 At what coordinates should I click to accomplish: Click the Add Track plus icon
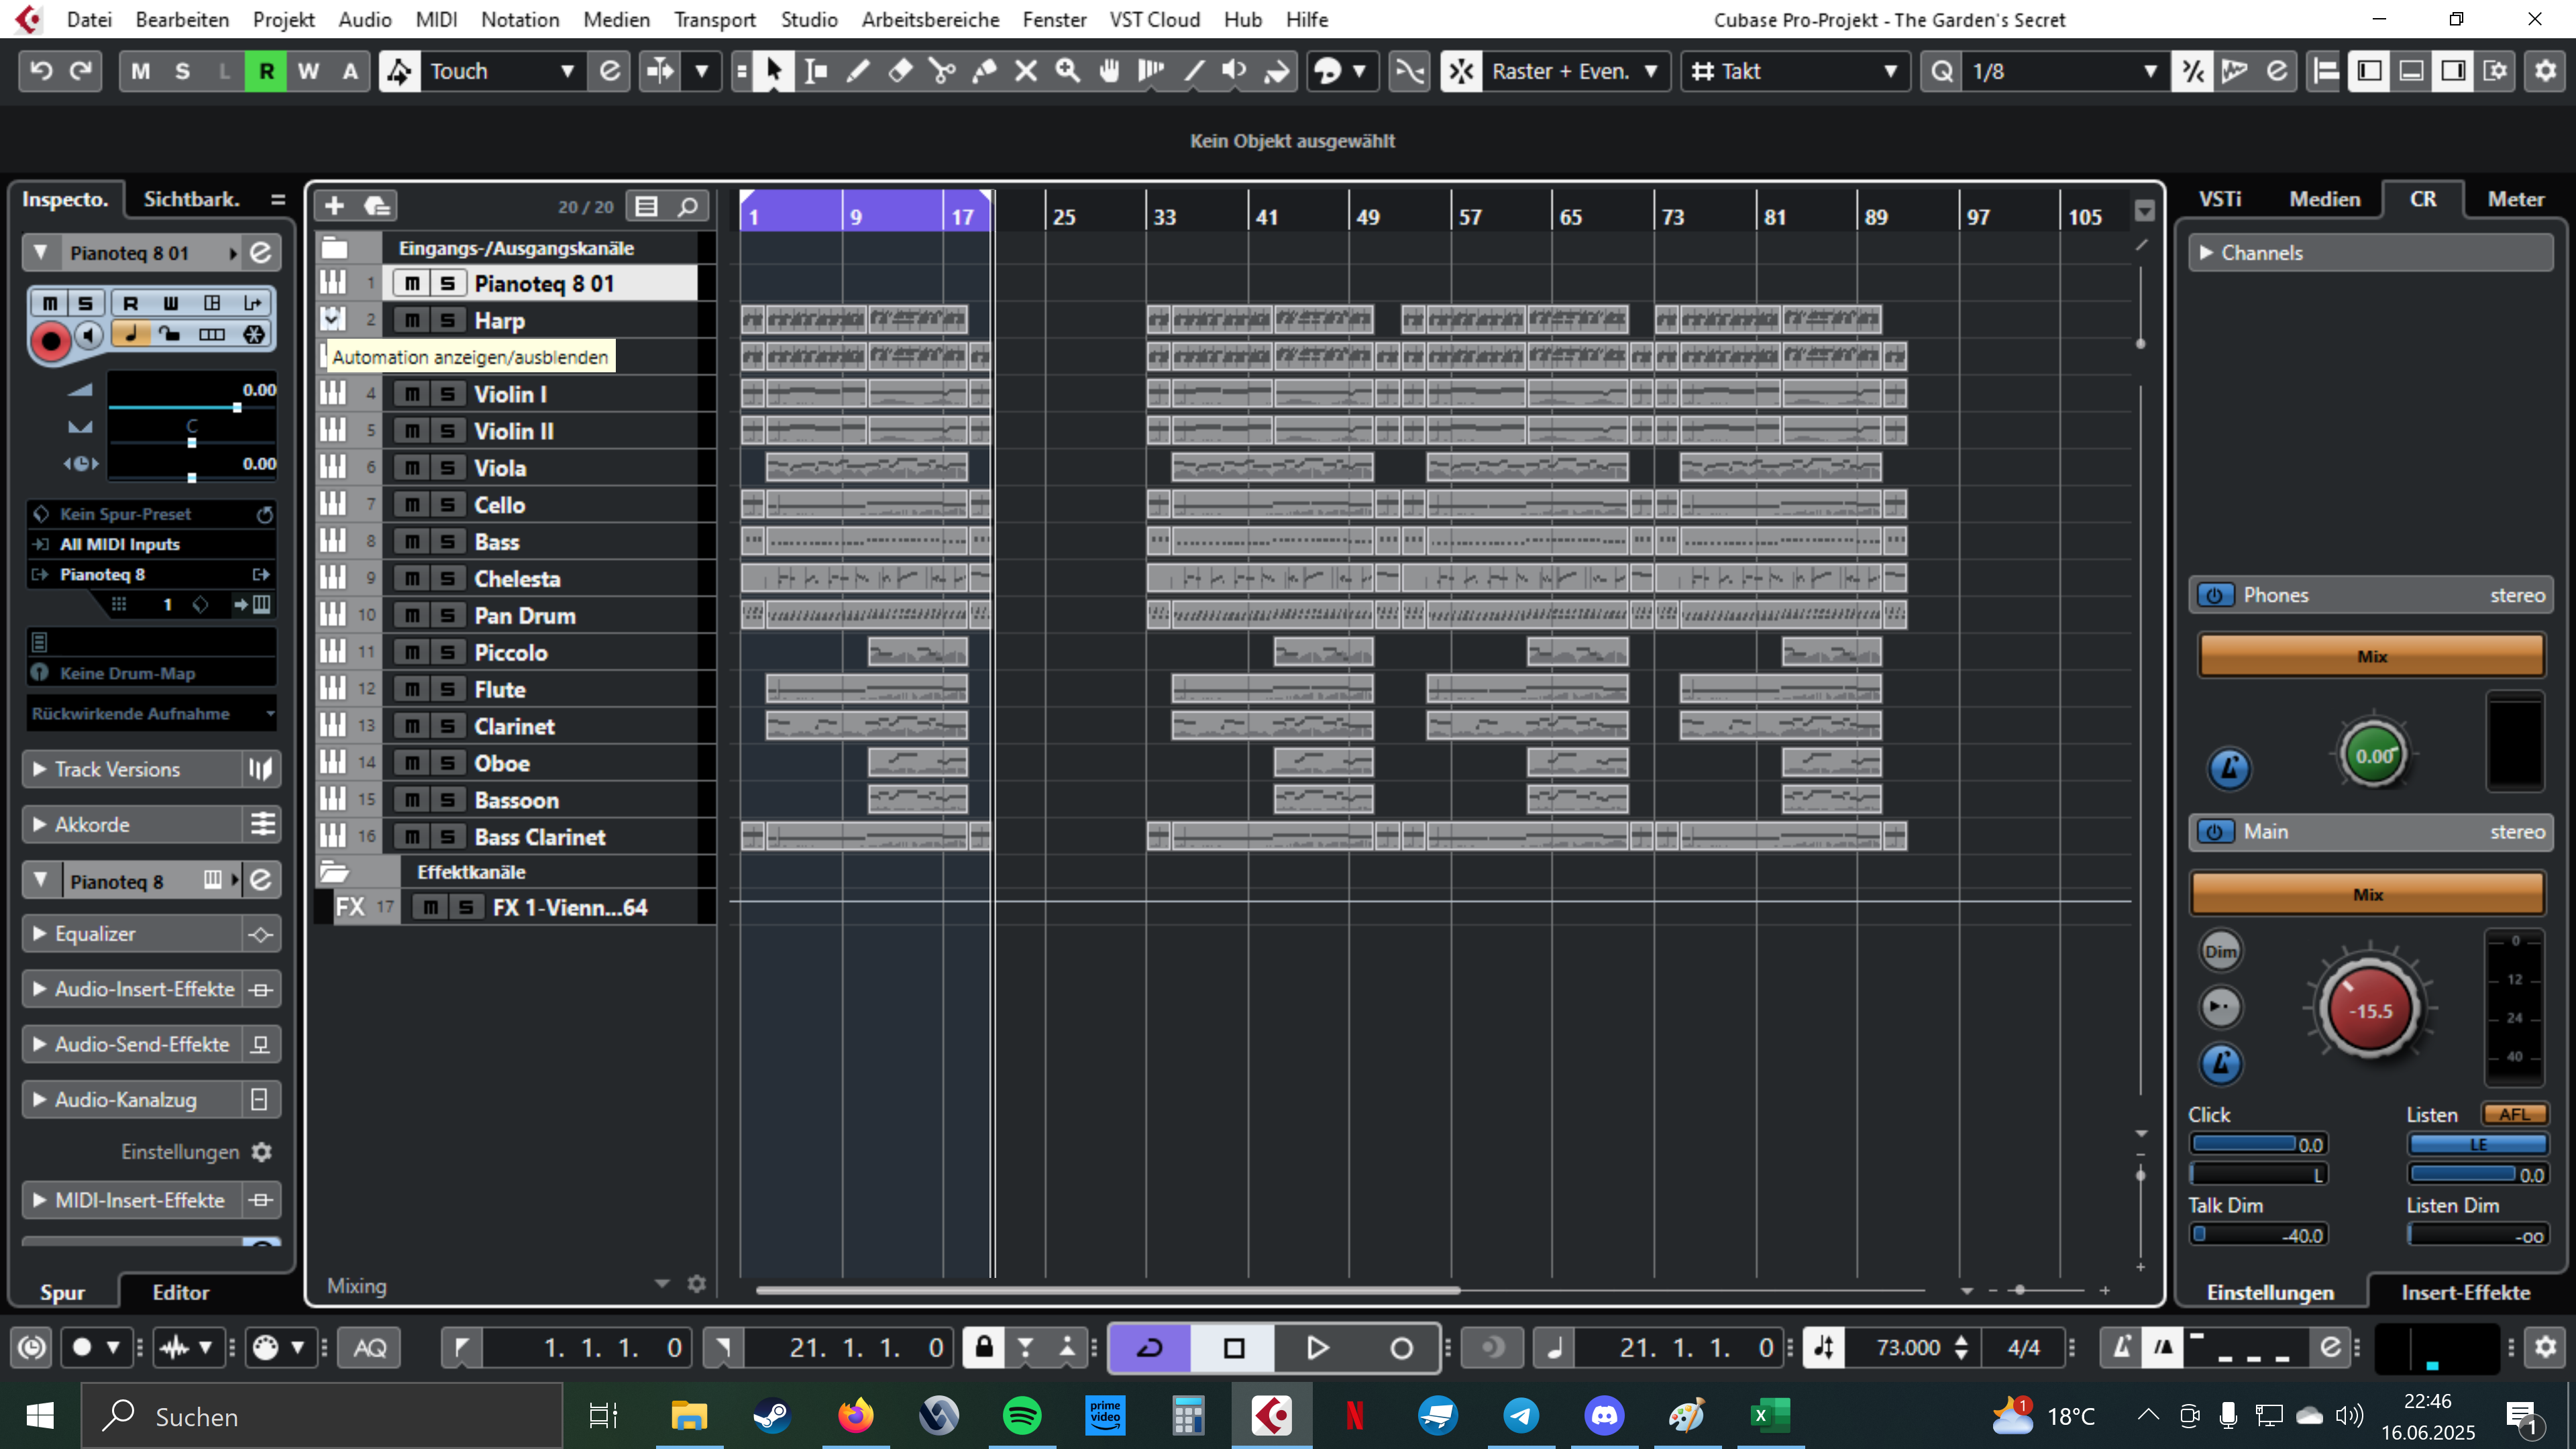click(334, 206)
